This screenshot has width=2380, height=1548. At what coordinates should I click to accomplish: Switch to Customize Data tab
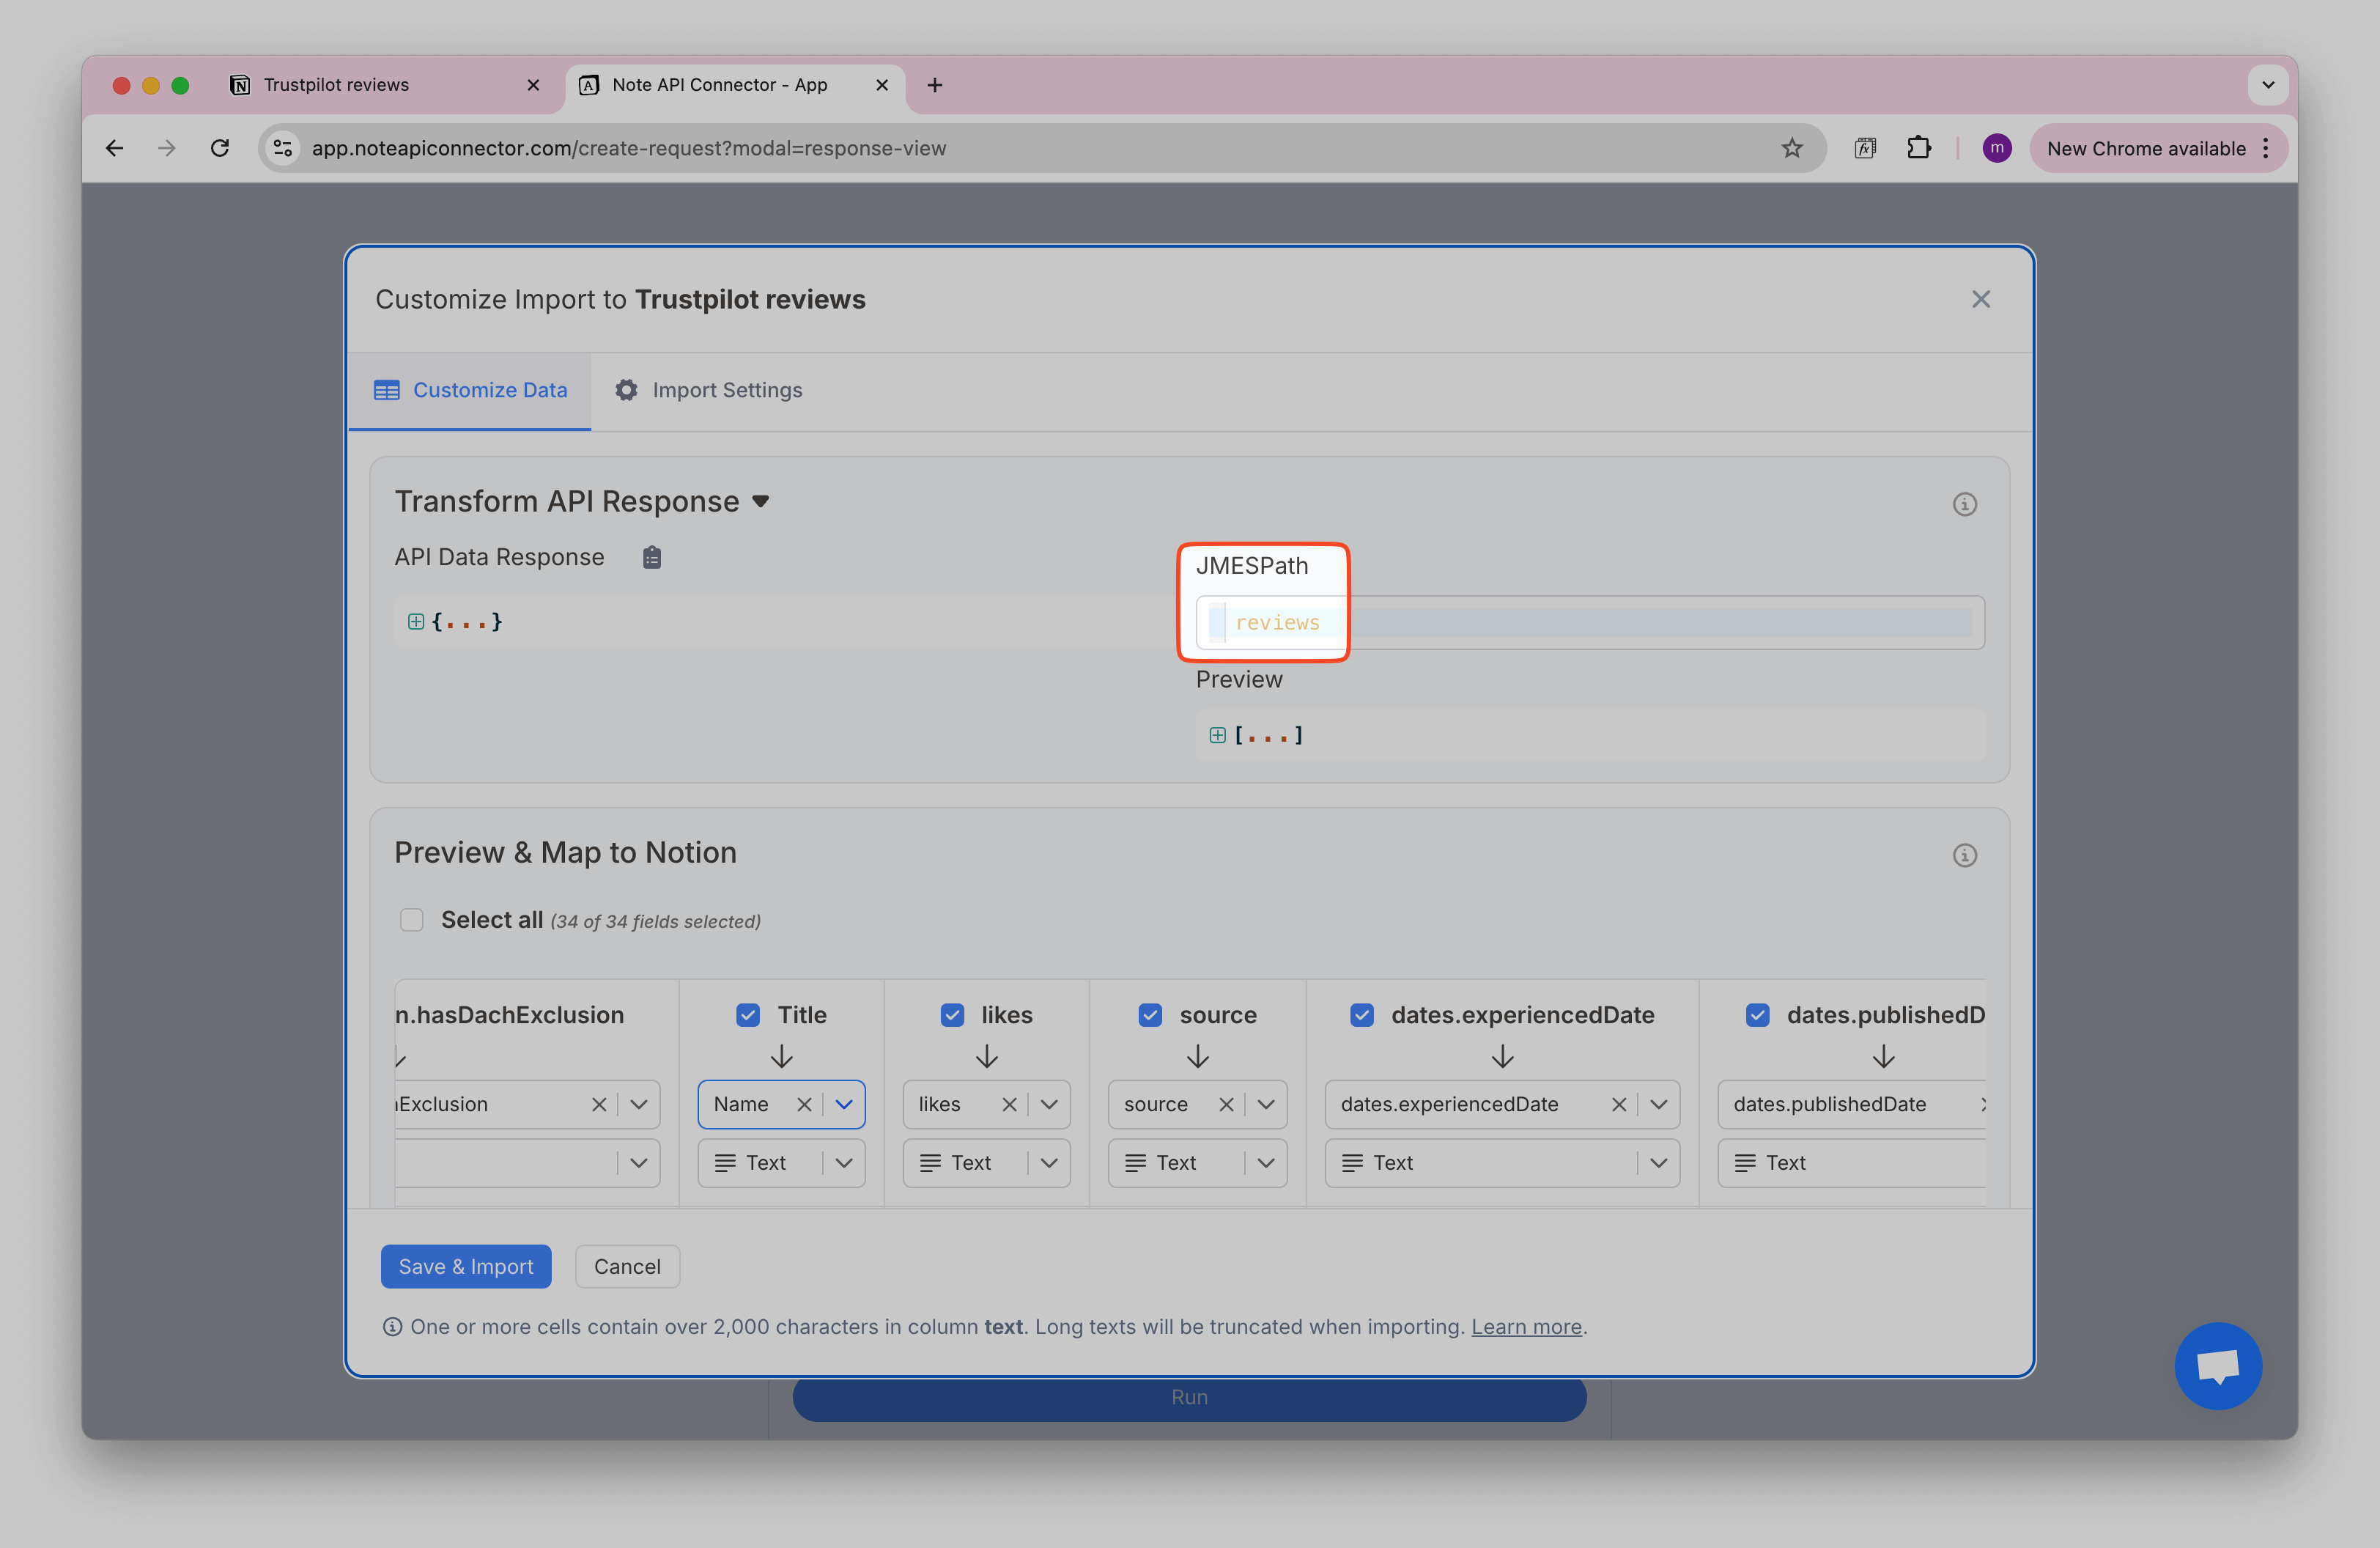point(470,390)
